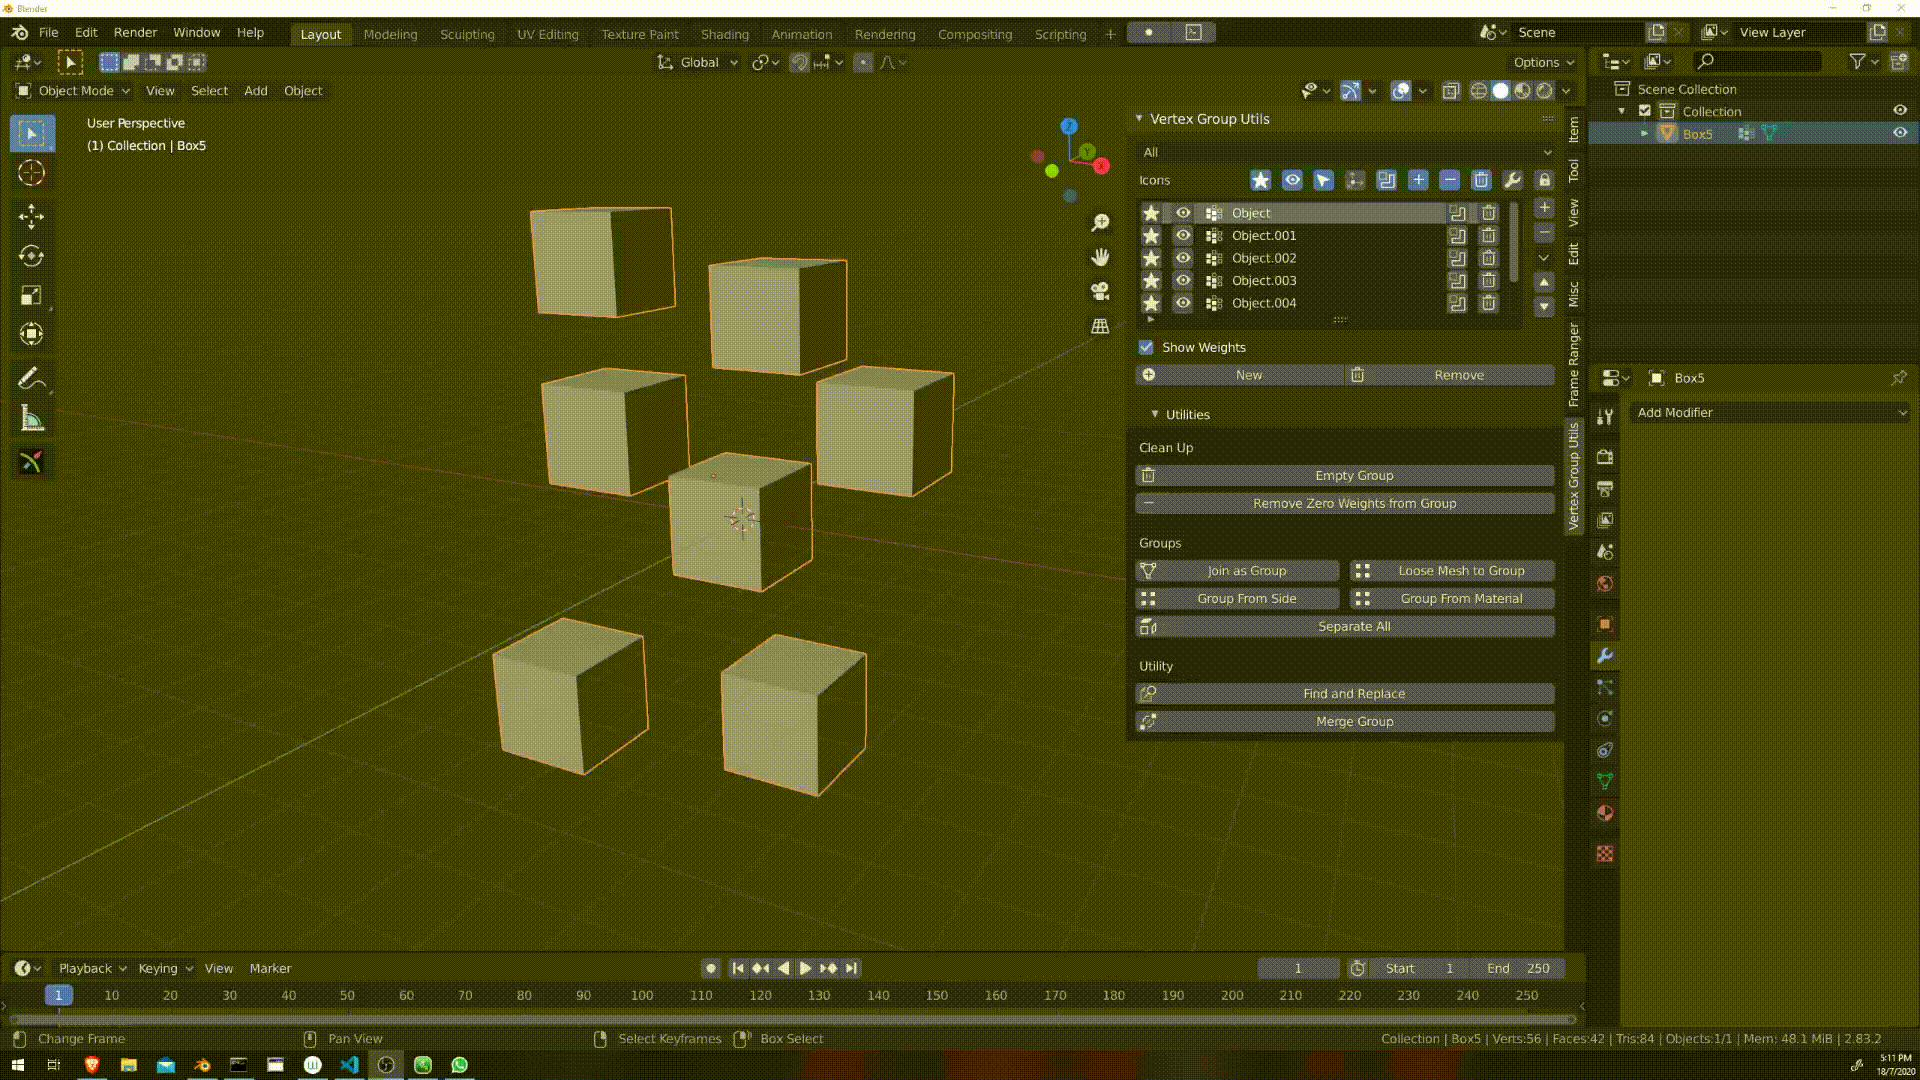The height and width of the screenshot is (1080, 1920).
Task: Open the Item sidebar tab
Action: tap(1574, 130)
